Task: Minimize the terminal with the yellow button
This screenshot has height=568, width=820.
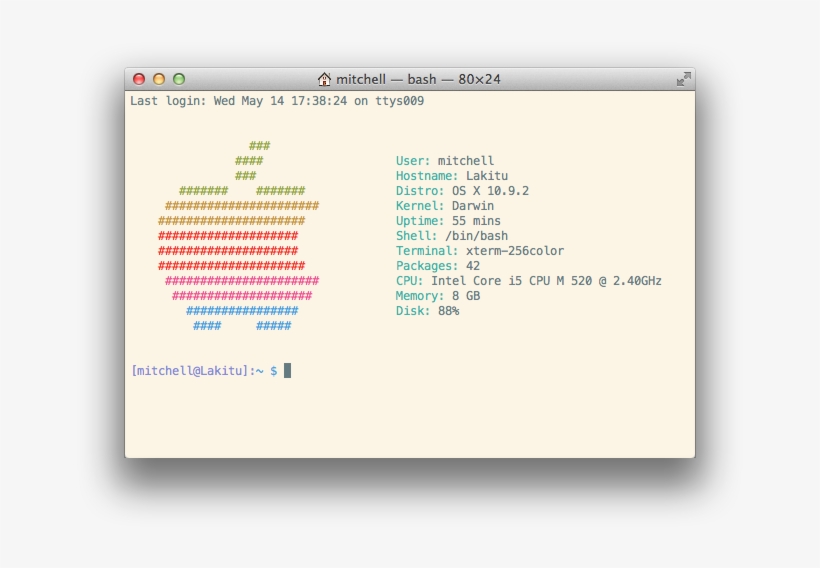Action: 159,79
